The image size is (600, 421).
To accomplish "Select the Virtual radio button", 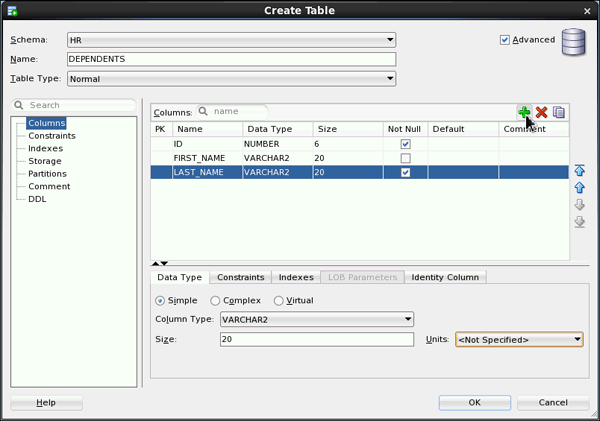I will click(278, 300).
